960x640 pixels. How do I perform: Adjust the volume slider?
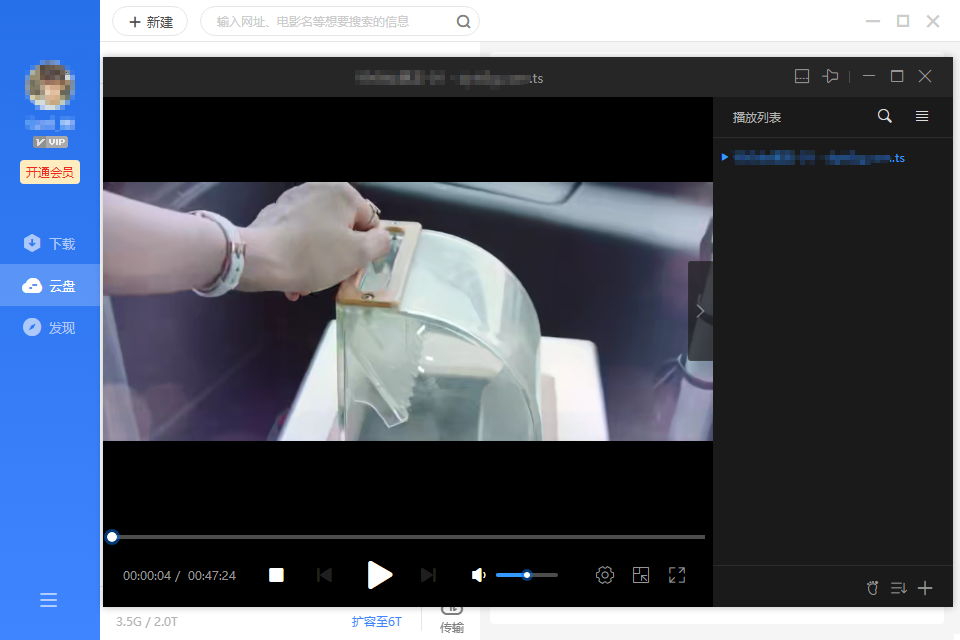[x=526, y=575]
